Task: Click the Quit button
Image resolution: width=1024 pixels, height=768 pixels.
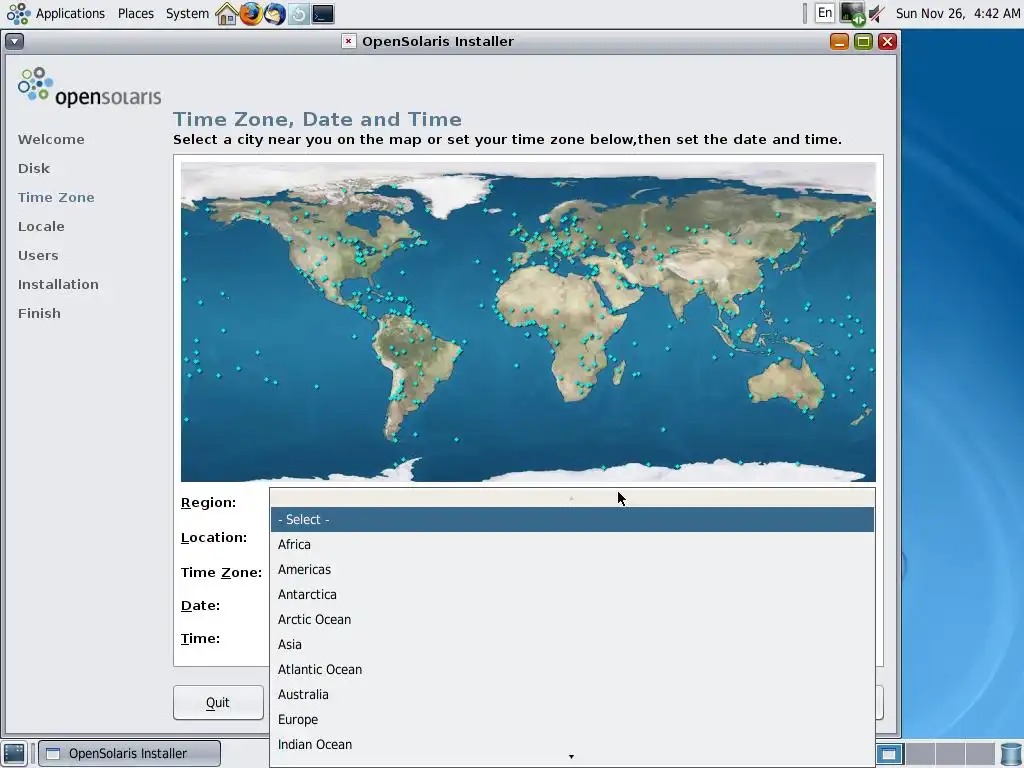Action: [x=218, y=703]
